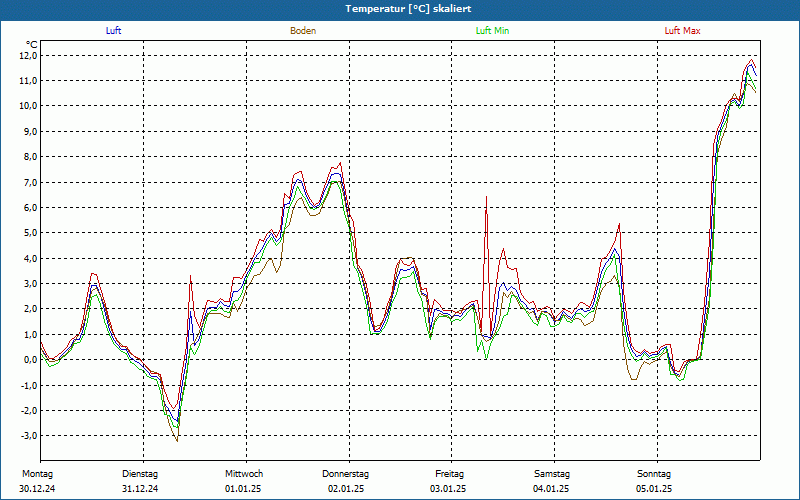
Task: Click the 12,0 y-axis value
Action: coord(27,56)
